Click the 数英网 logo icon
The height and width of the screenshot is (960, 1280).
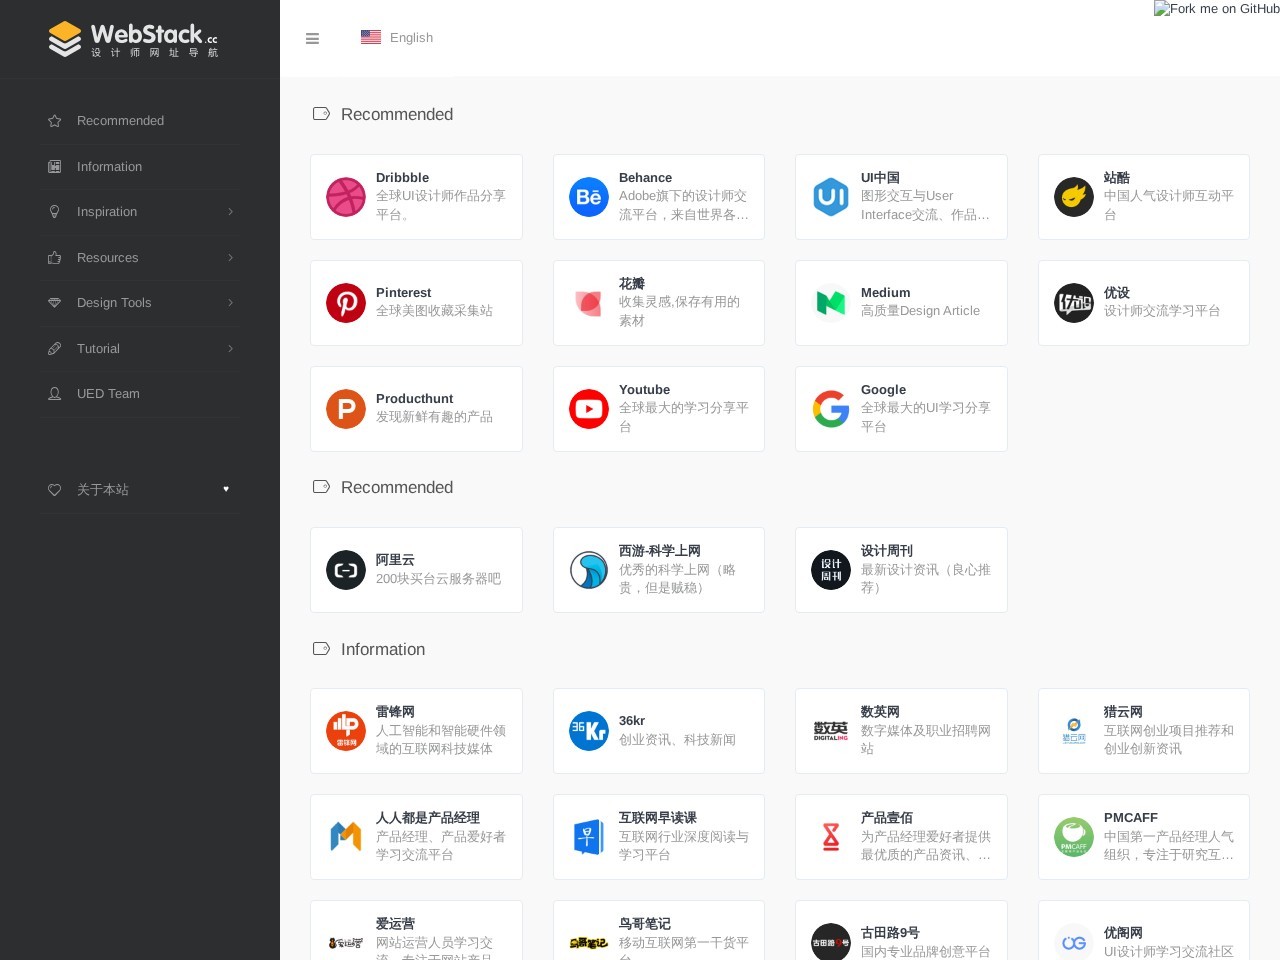831,731
